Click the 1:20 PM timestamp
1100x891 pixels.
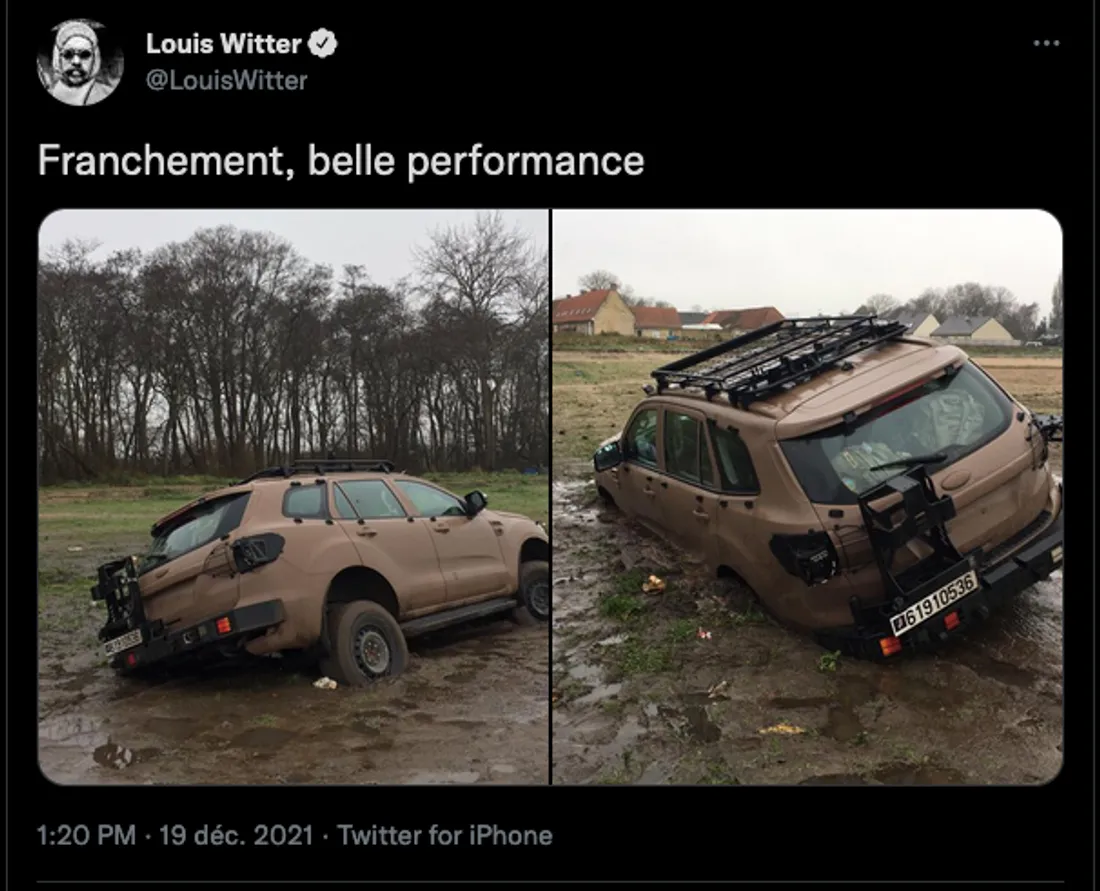click(86, 835)
